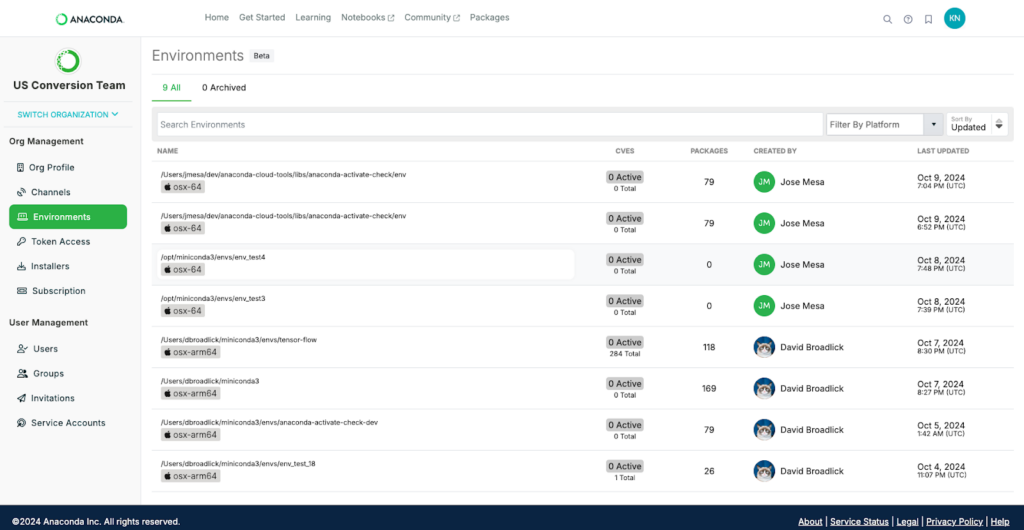1024x530 pixels.
Task: Click the Subscription sidebar icon
Action: pos(22,291)
